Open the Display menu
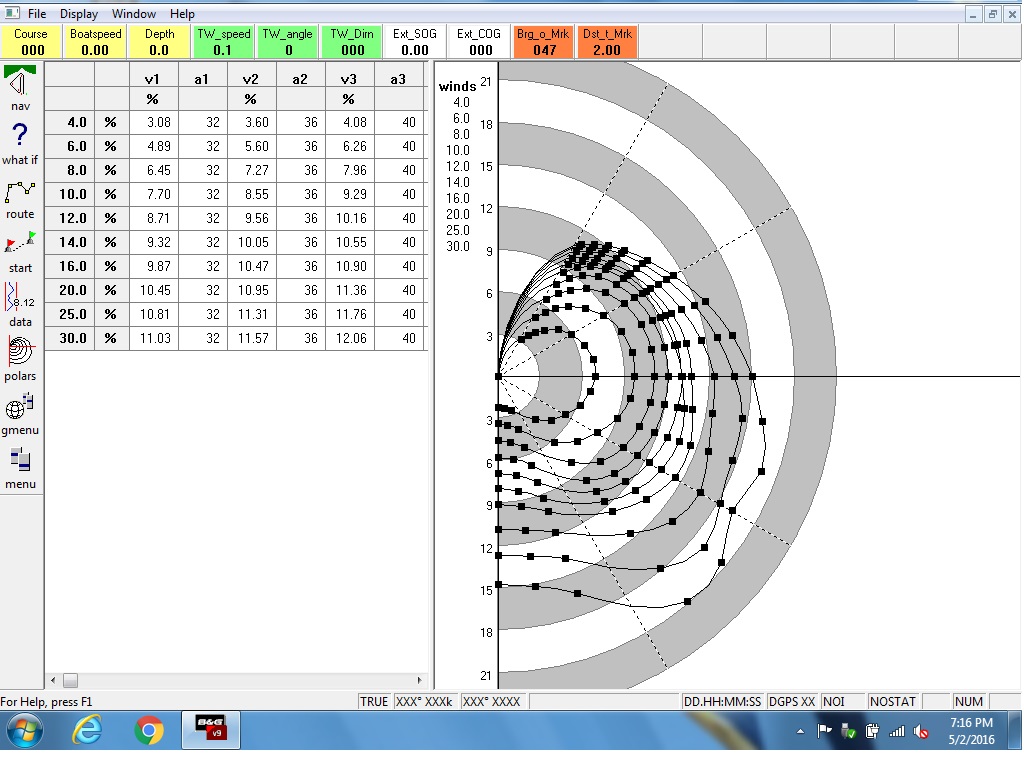 point(79,14)
